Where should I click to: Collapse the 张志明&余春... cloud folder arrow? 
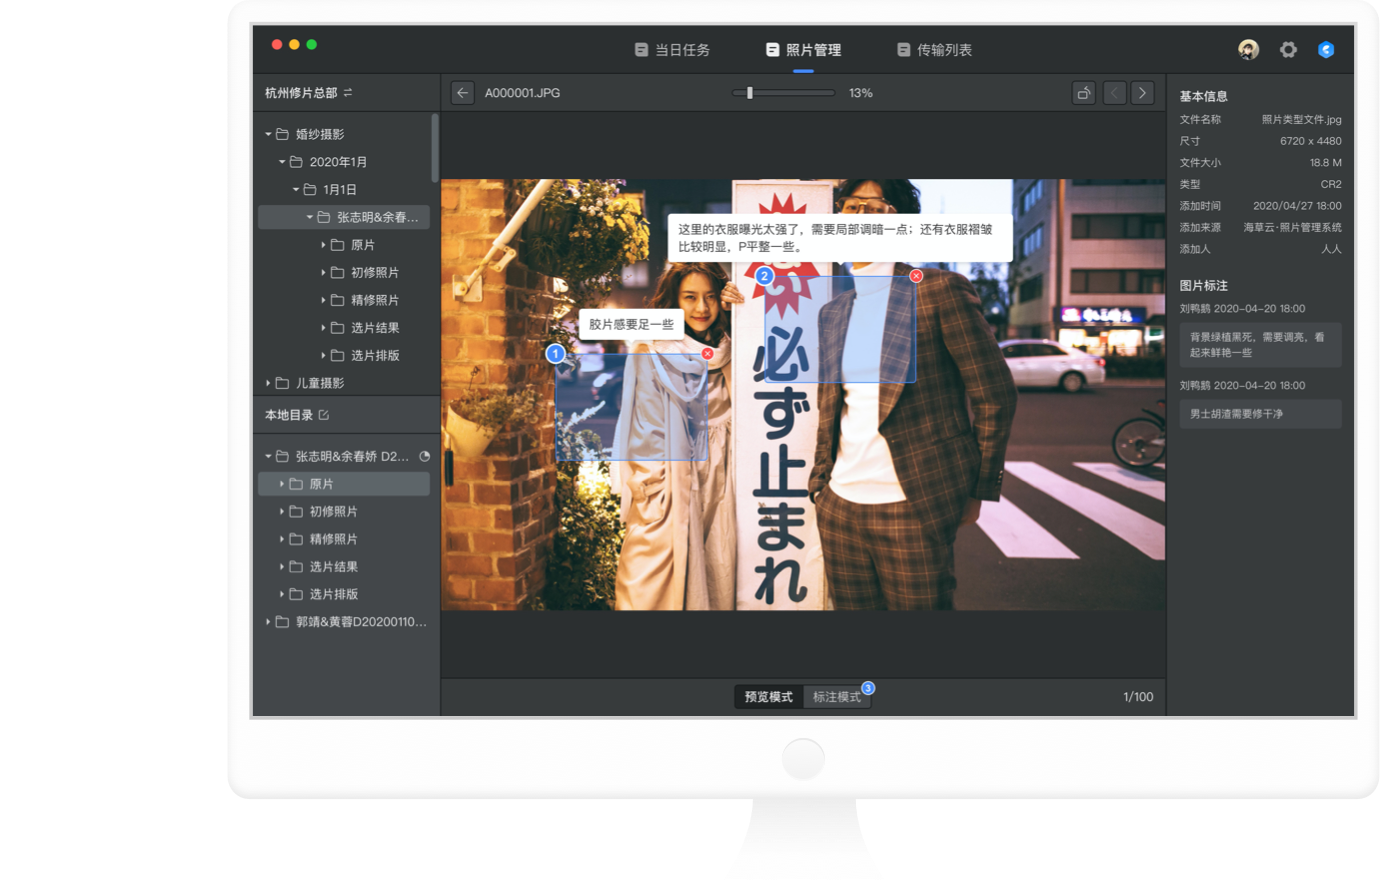(x=310, y=217)
